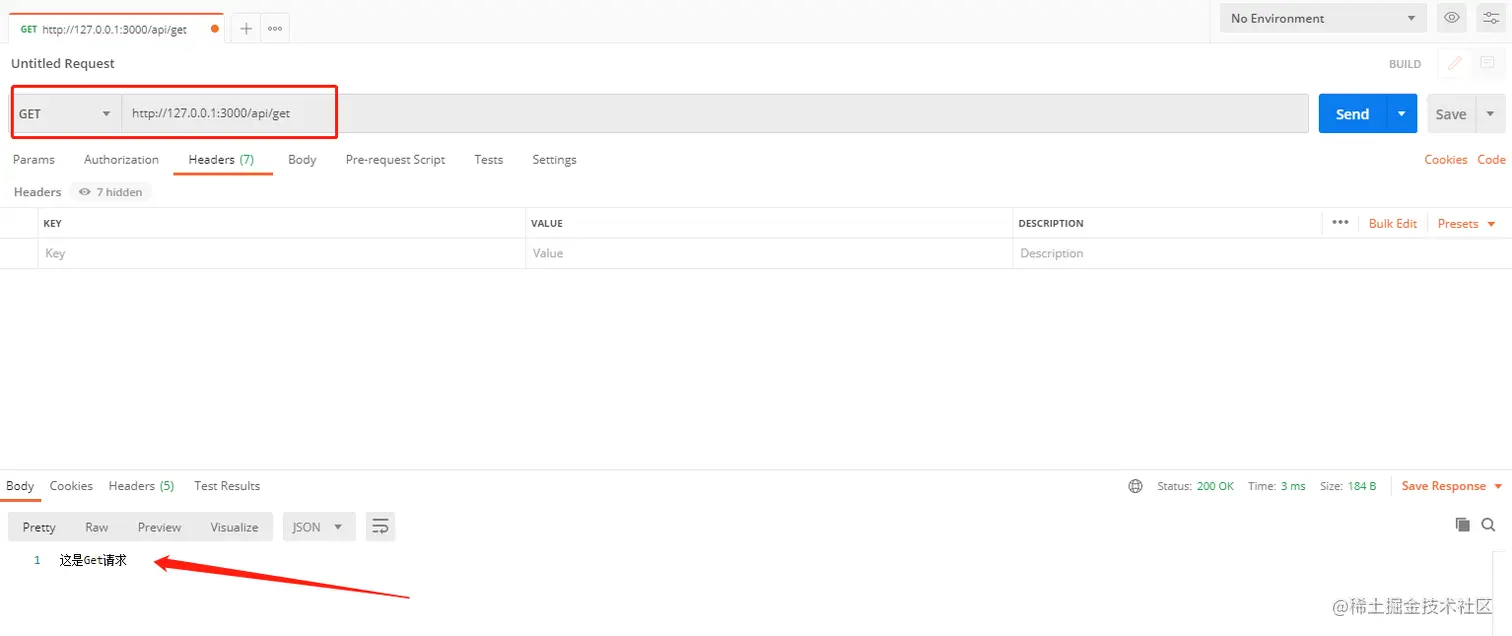
Task: Show the 7 hidden headers
Action: click(x=111, y=192)
